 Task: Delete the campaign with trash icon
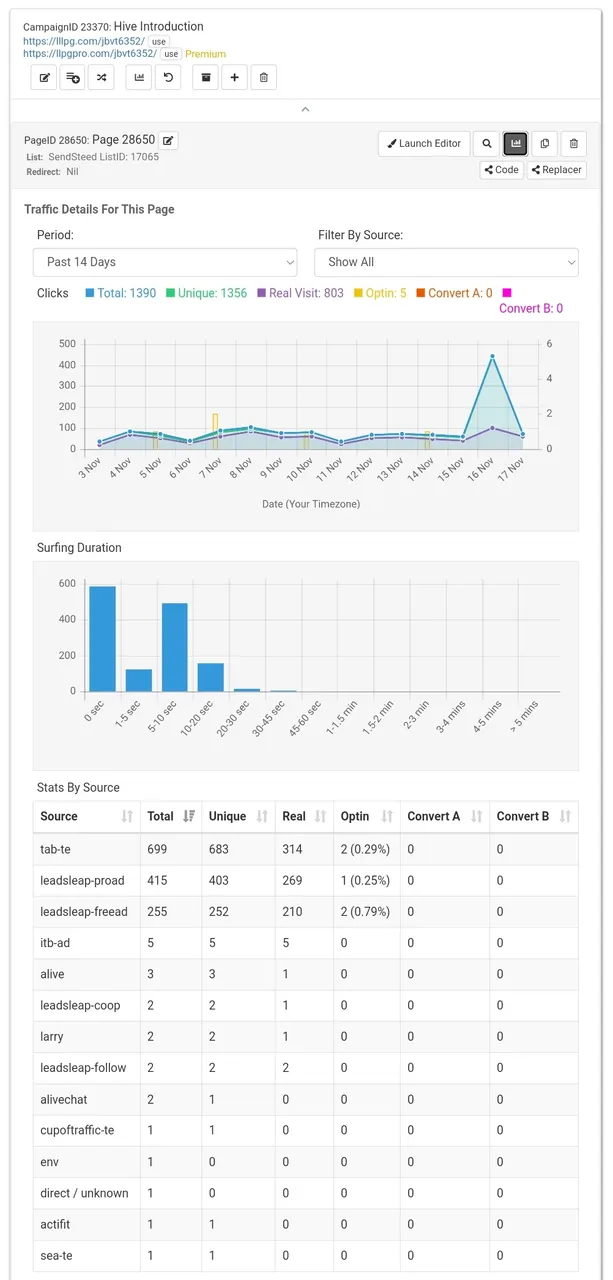(263, 77)
